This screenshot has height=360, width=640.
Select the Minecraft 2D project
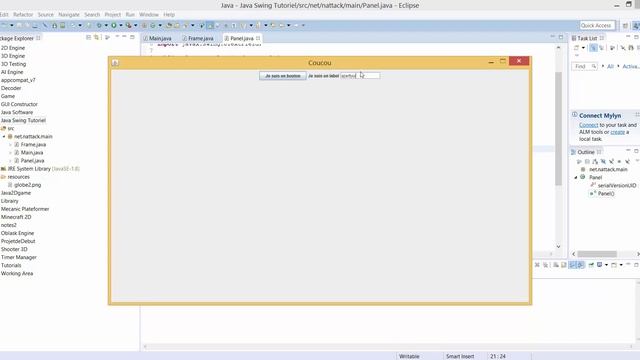[x=16, y=217]
